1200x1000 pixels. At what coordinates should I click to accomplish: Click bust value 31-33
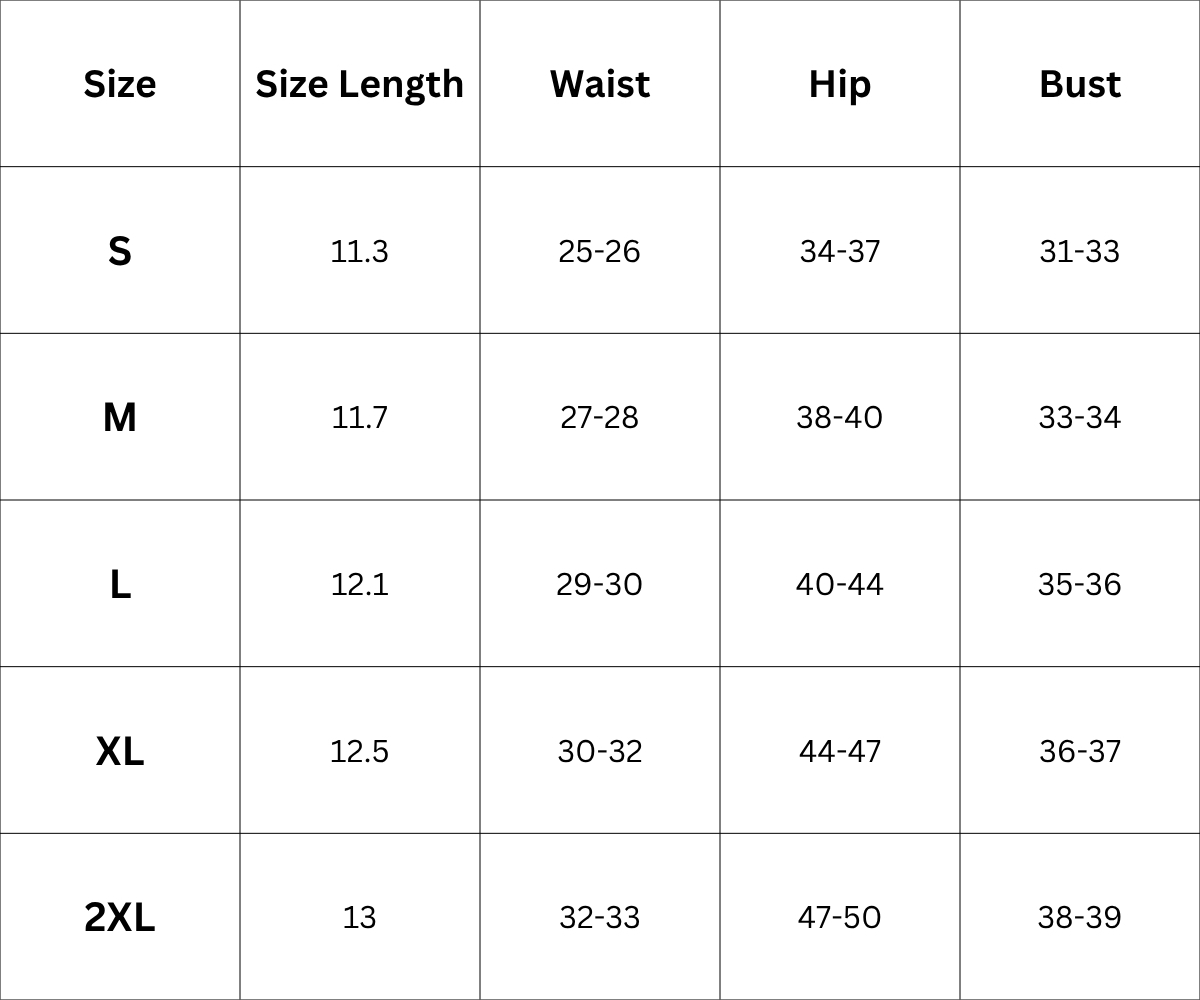(1079, 251)
